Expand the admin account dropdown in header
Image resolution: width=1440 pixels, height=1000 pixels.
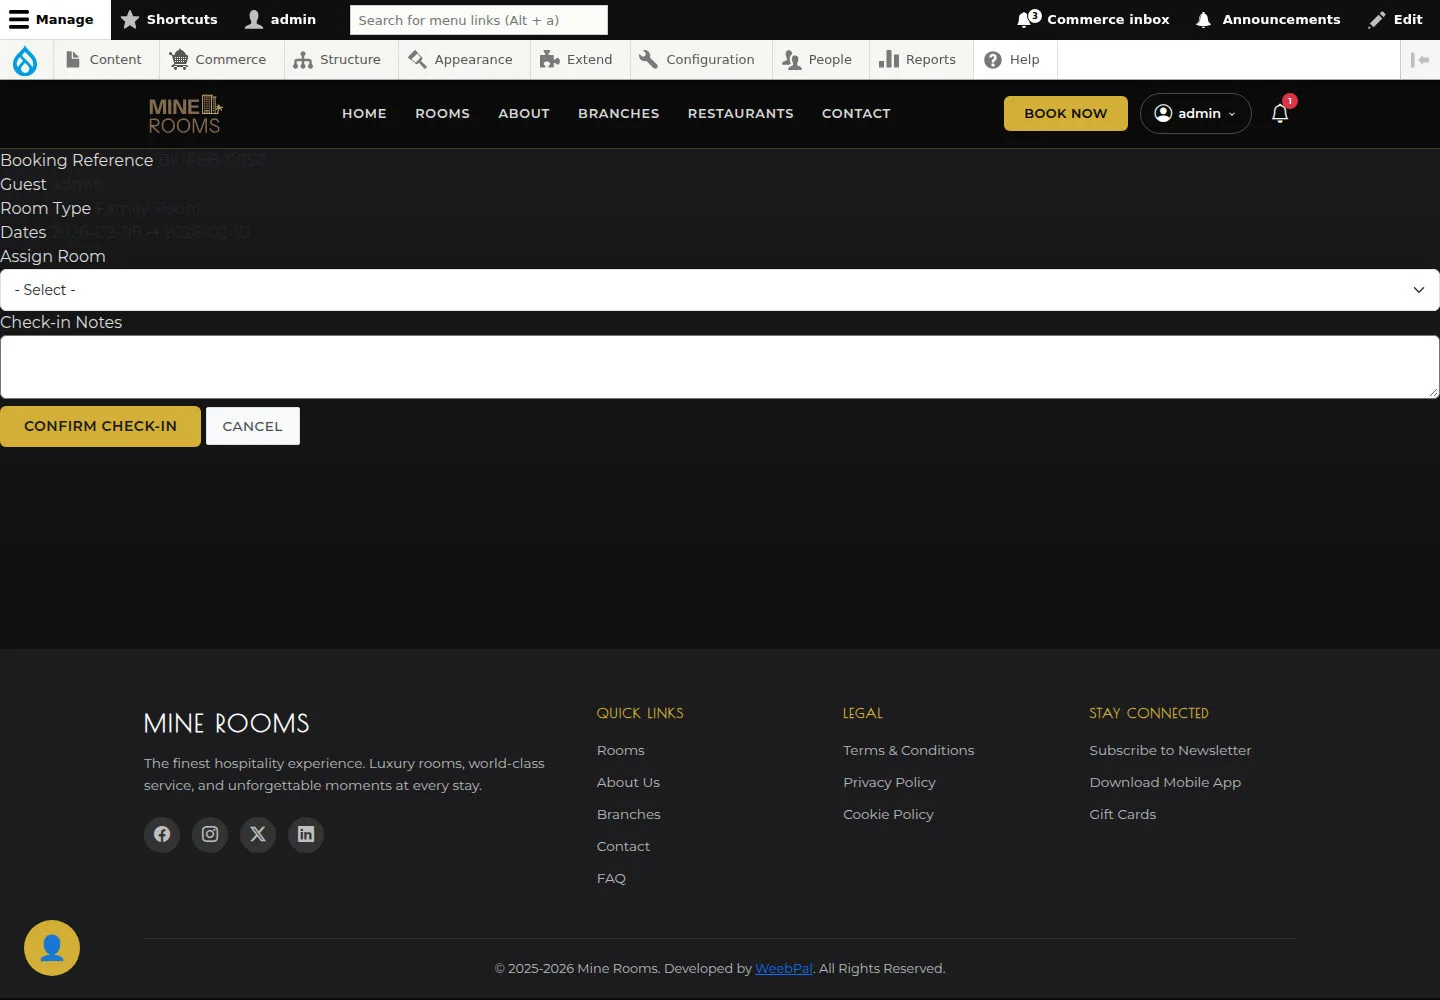click(1196, 113)
